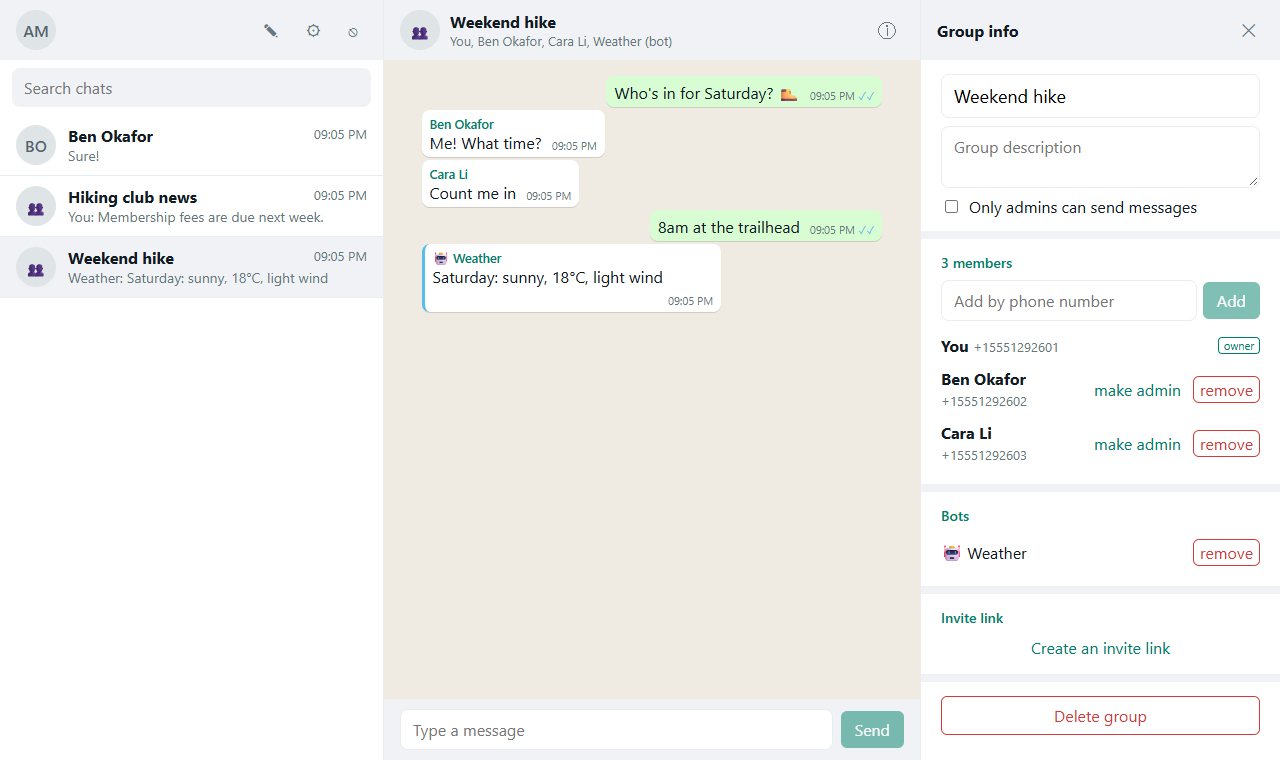This screenshot has width=1280, height=760.
Task: Click the Weather forecast message bubble text
Action: pyautogui.click(x=548, y=277)
